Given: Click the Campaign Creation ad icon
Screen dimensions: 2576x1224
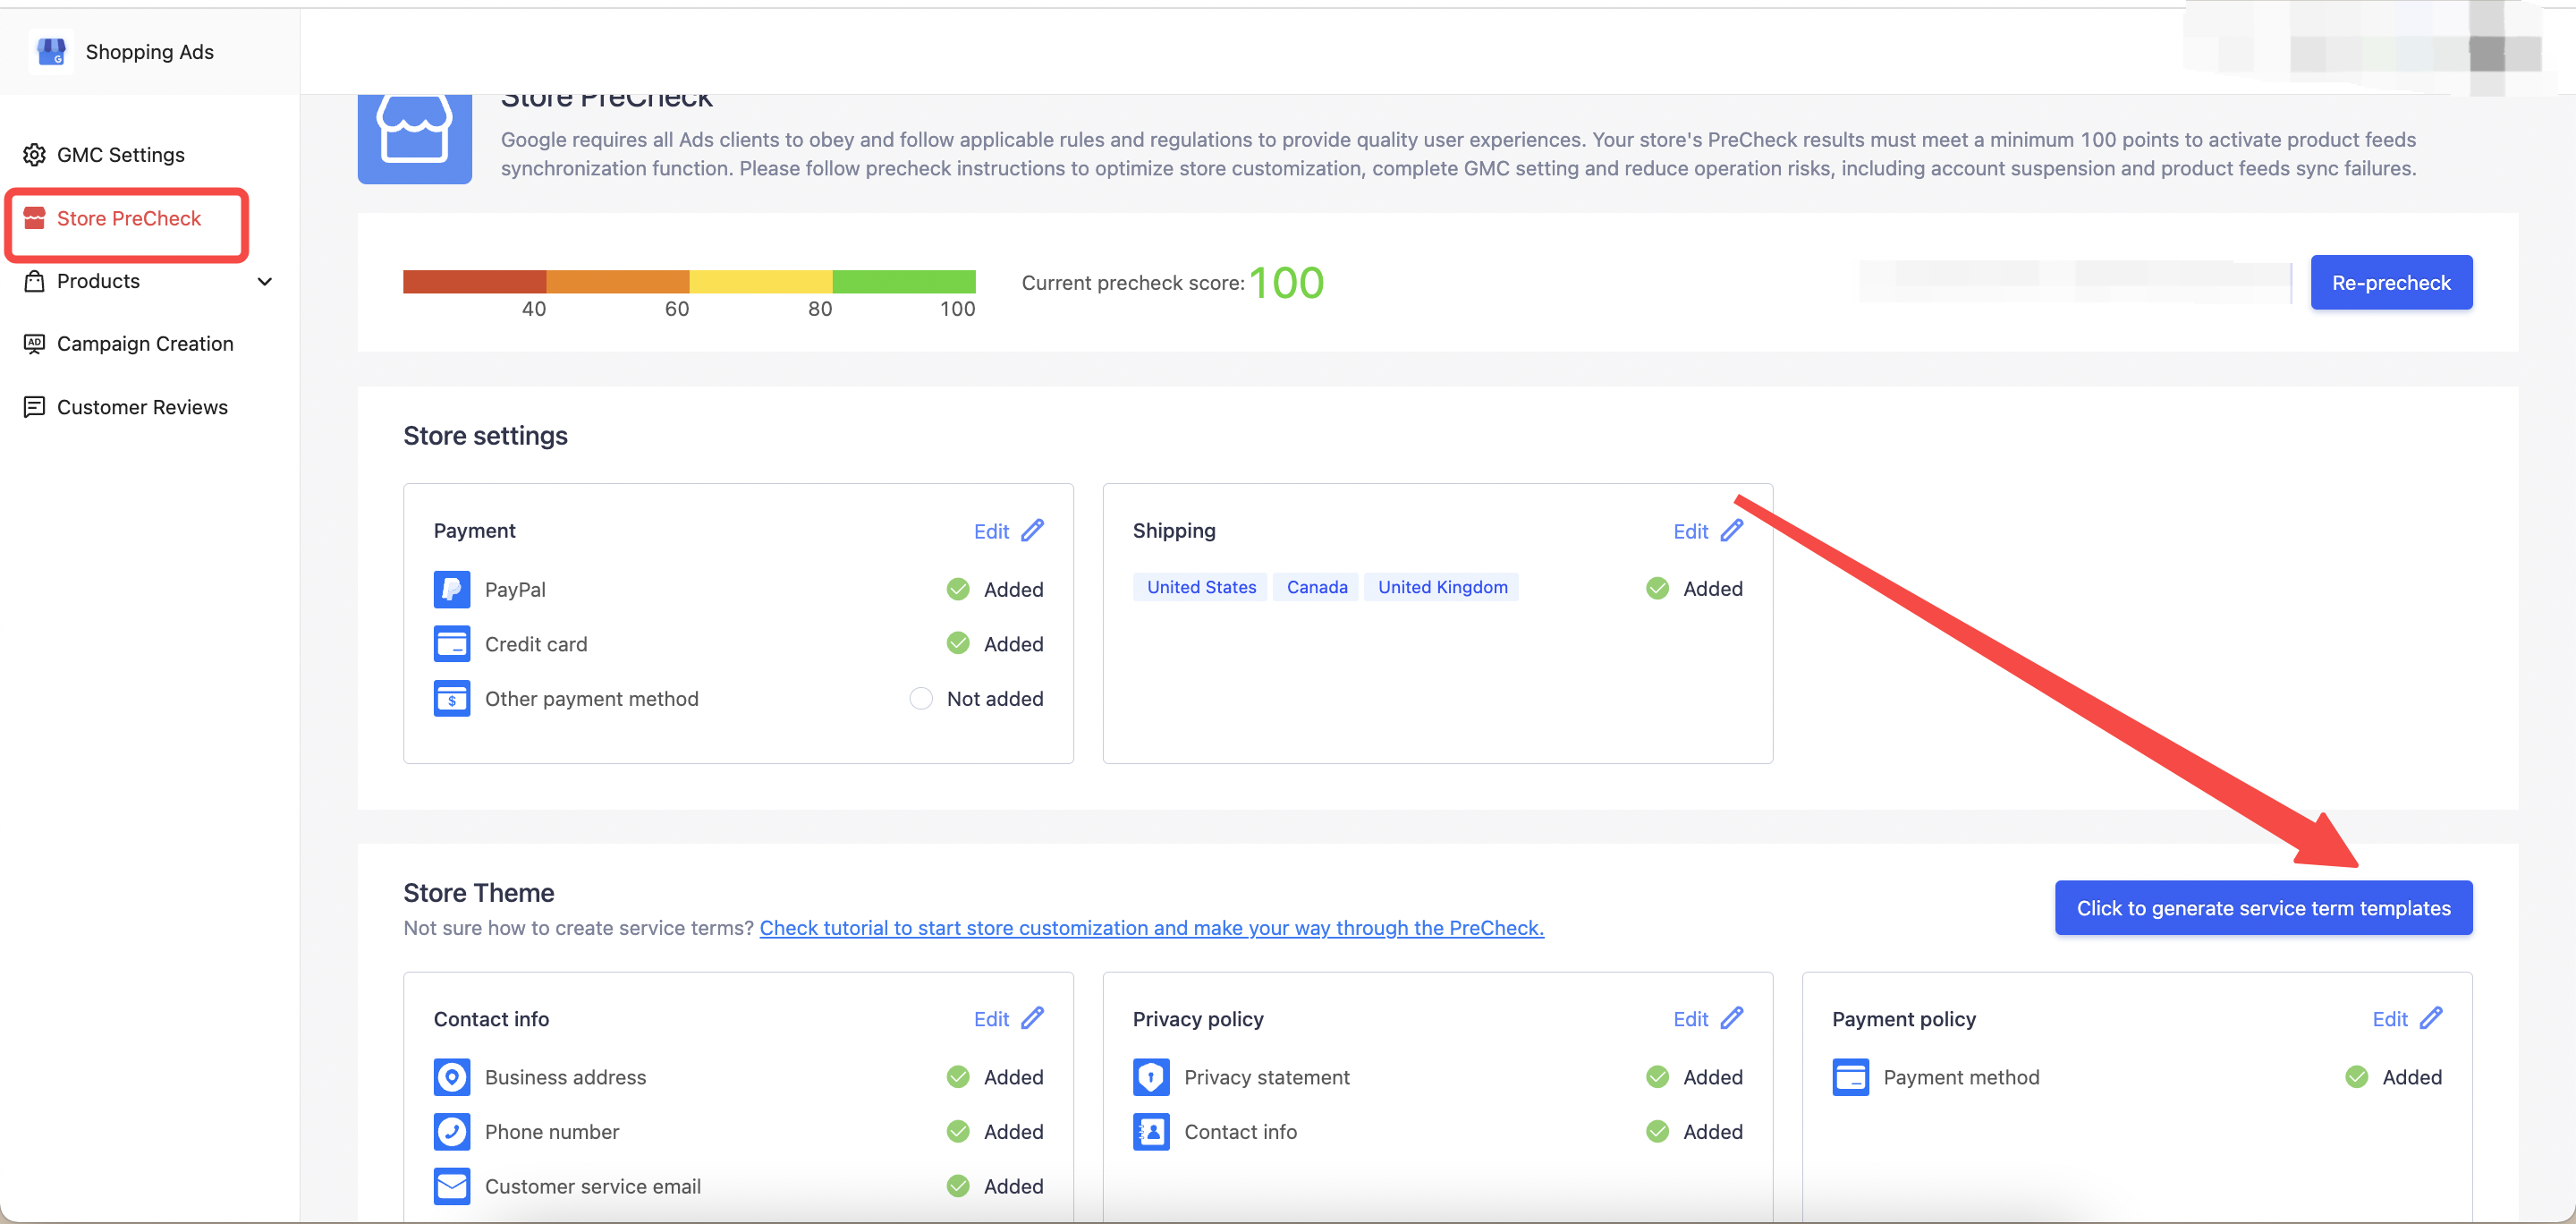Looking at the screenshot, I should click(34, 344).
